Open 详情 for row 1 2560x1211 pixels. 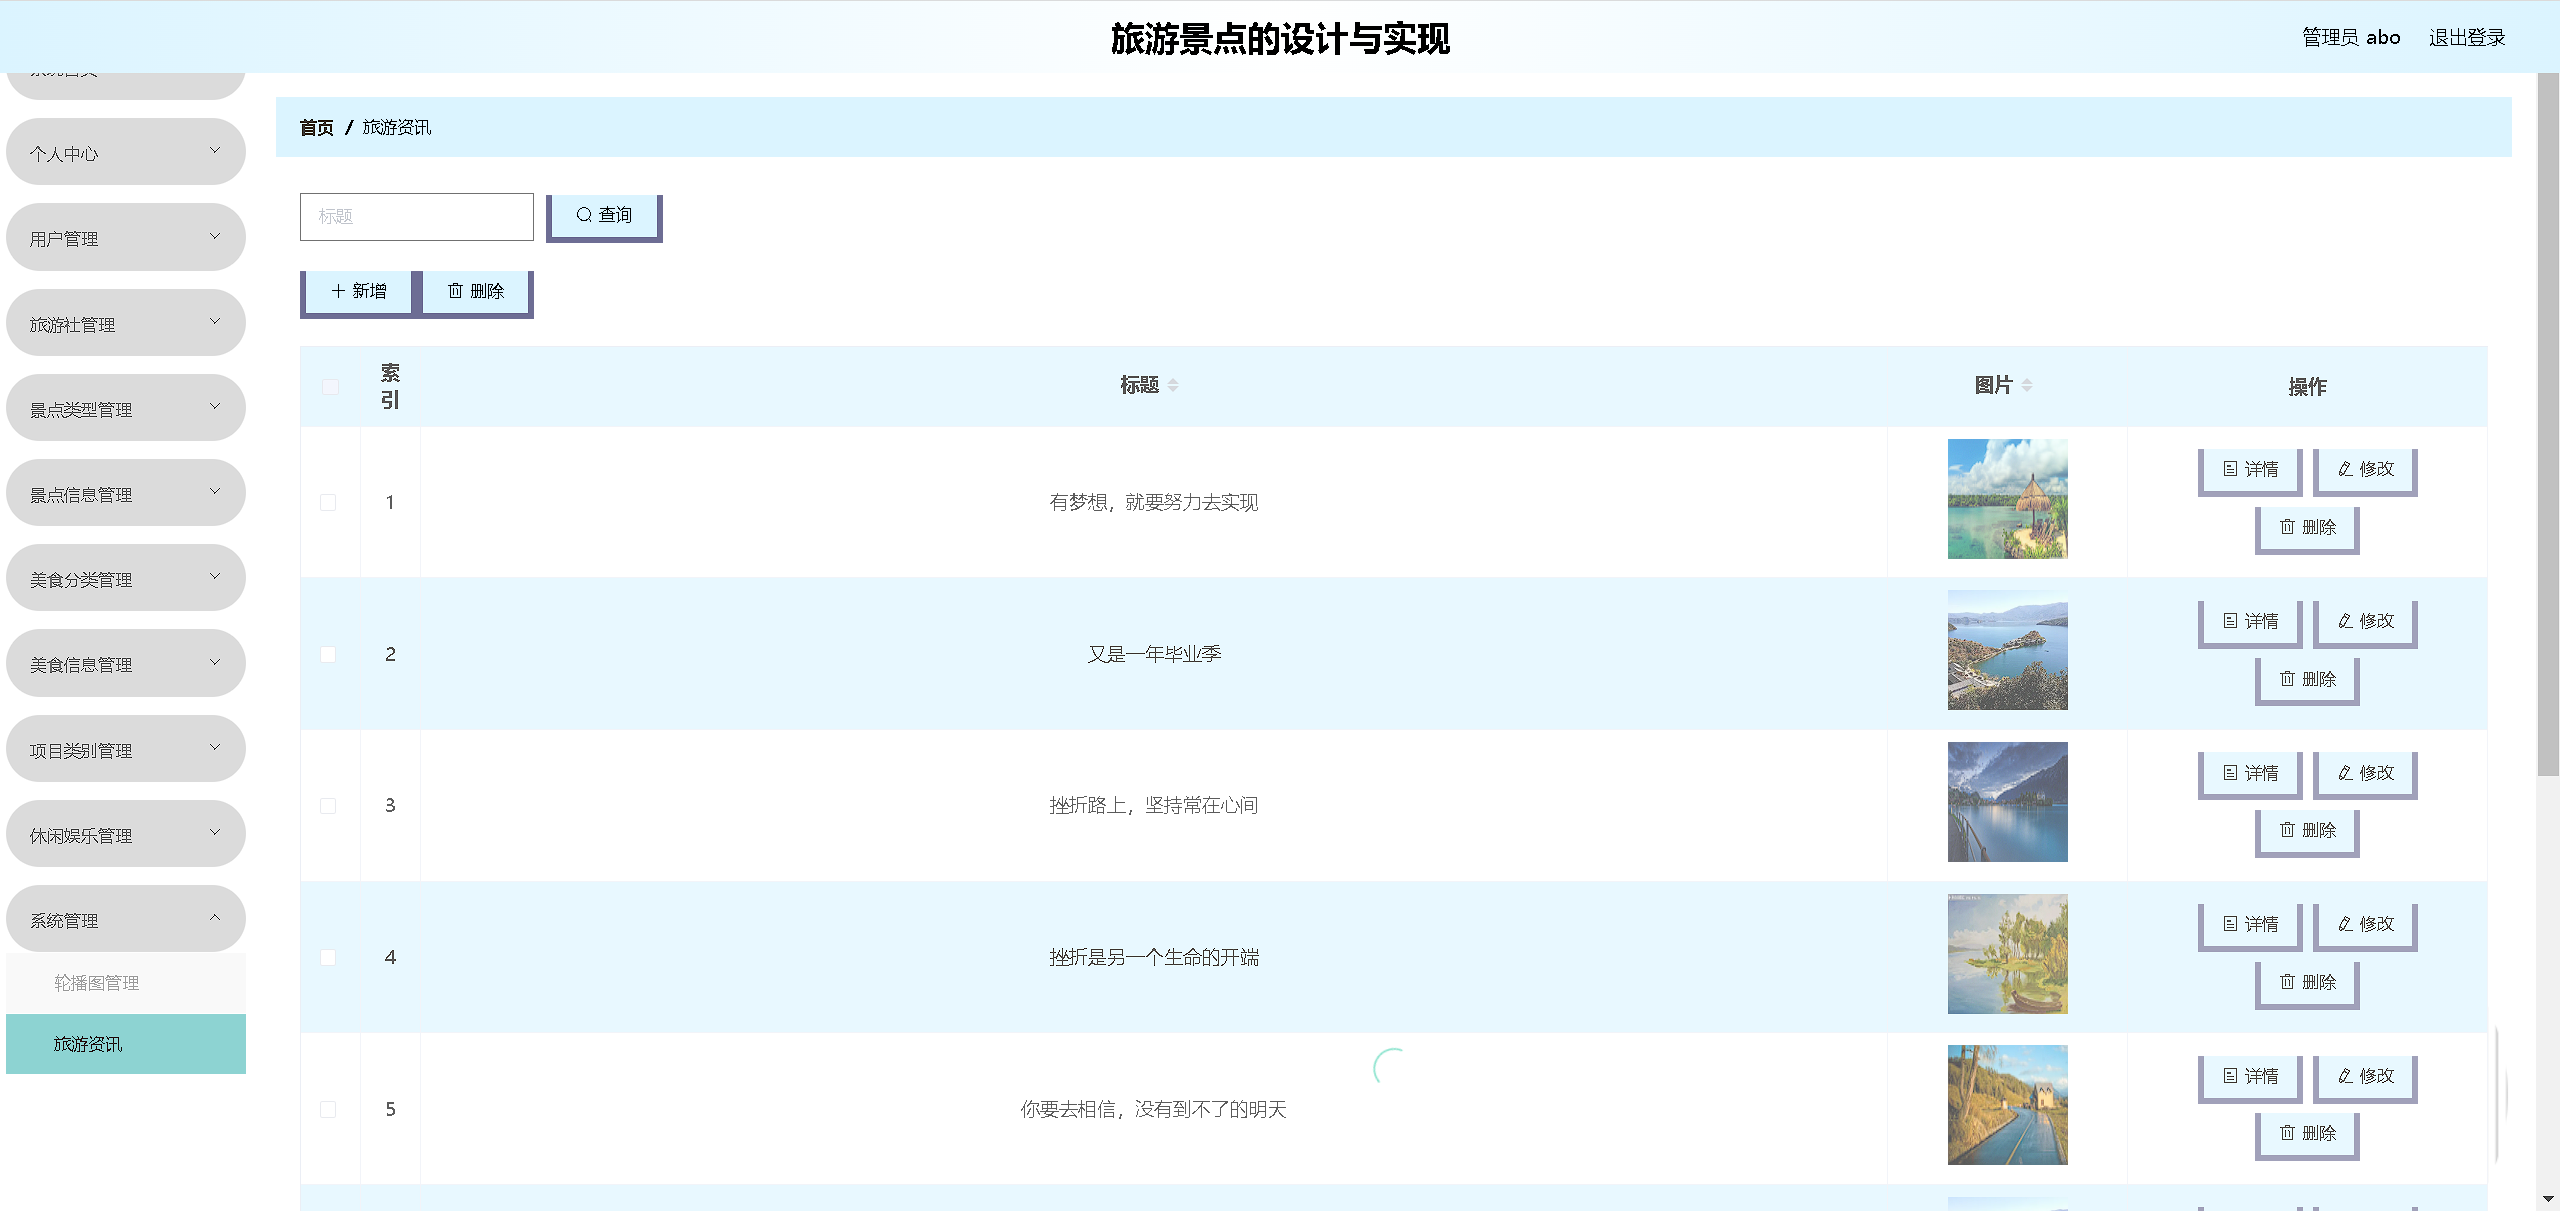(x=2250, y=469)
